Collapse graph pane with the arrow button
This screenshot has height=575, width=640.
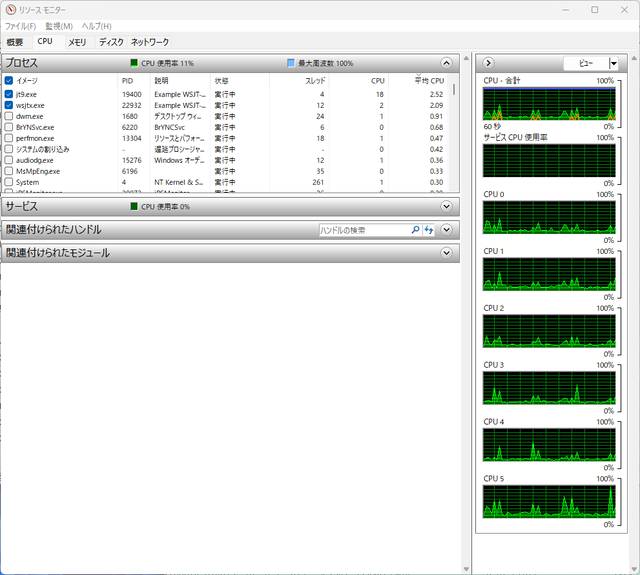(488, 63)
